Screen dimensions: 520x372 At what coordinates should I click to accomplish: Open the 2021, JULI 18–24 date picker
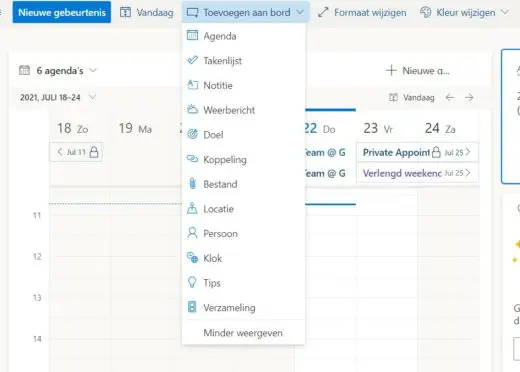[x=58, y=97]
